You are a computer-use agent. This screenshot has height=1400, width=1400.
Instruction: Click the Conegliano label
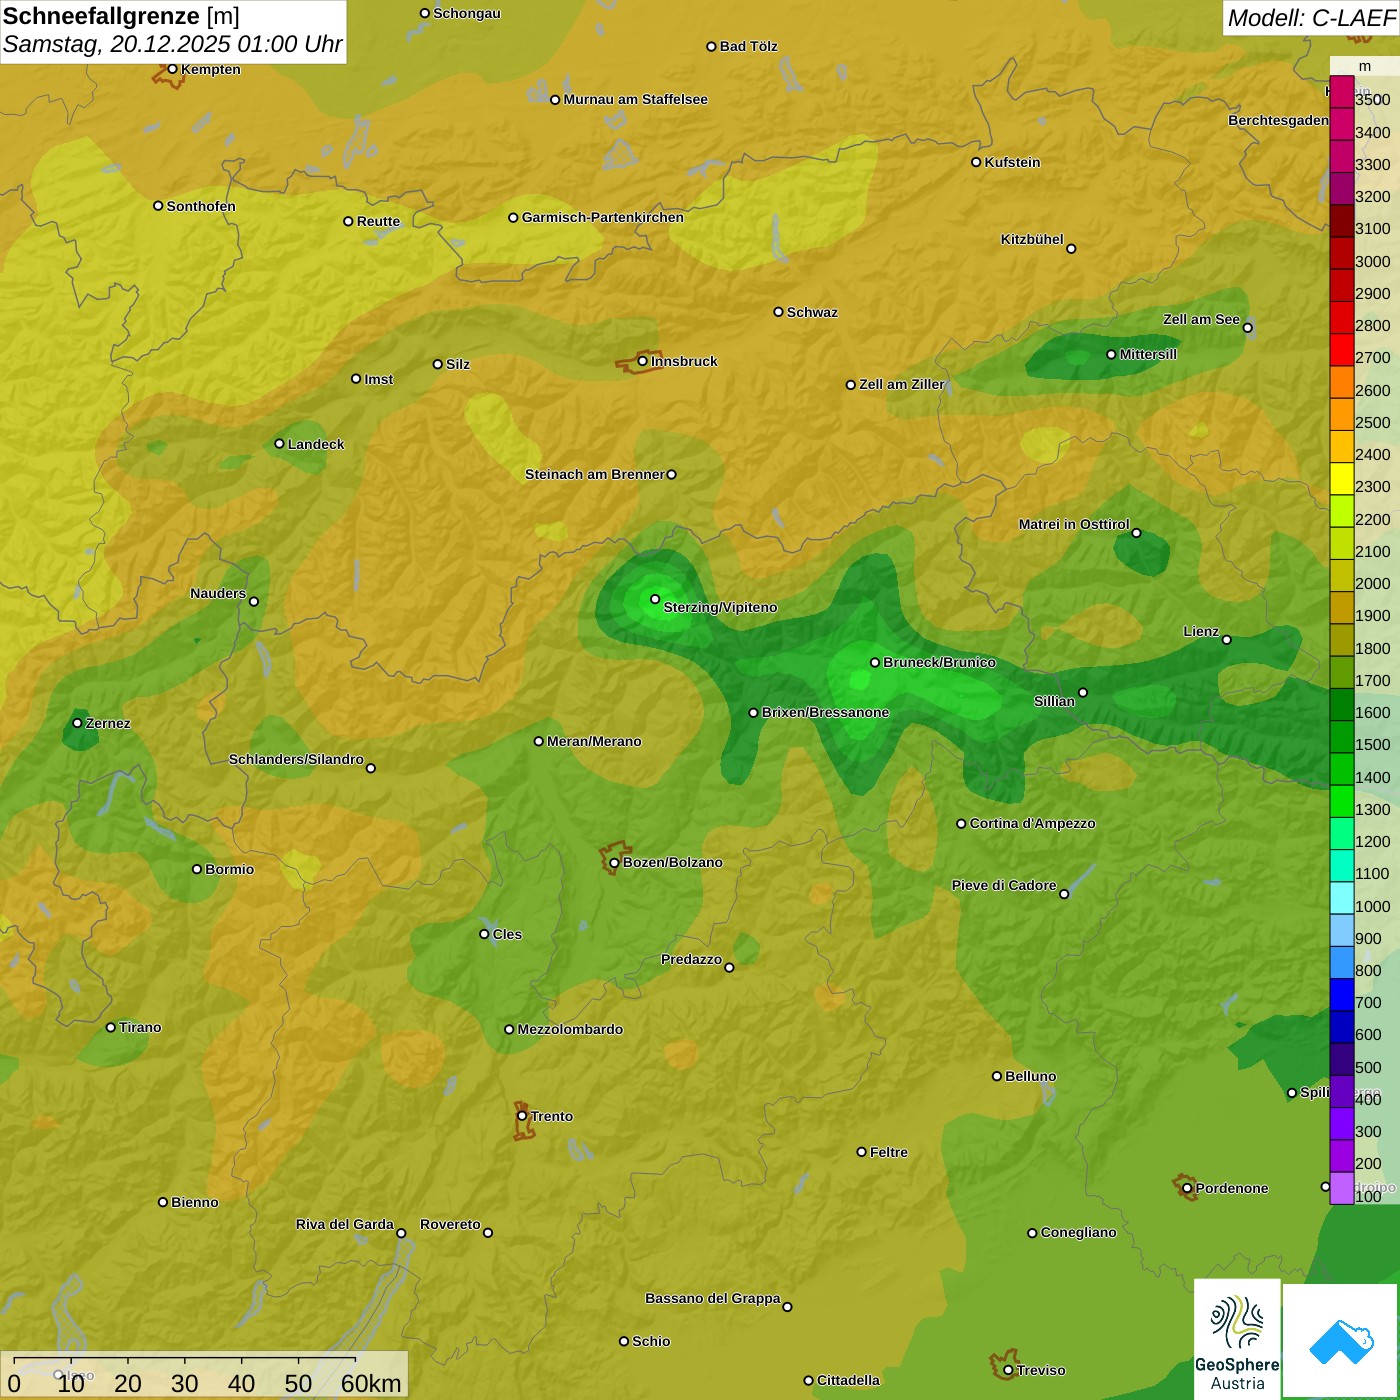pyautogui.click(x=1078, y=1232)
